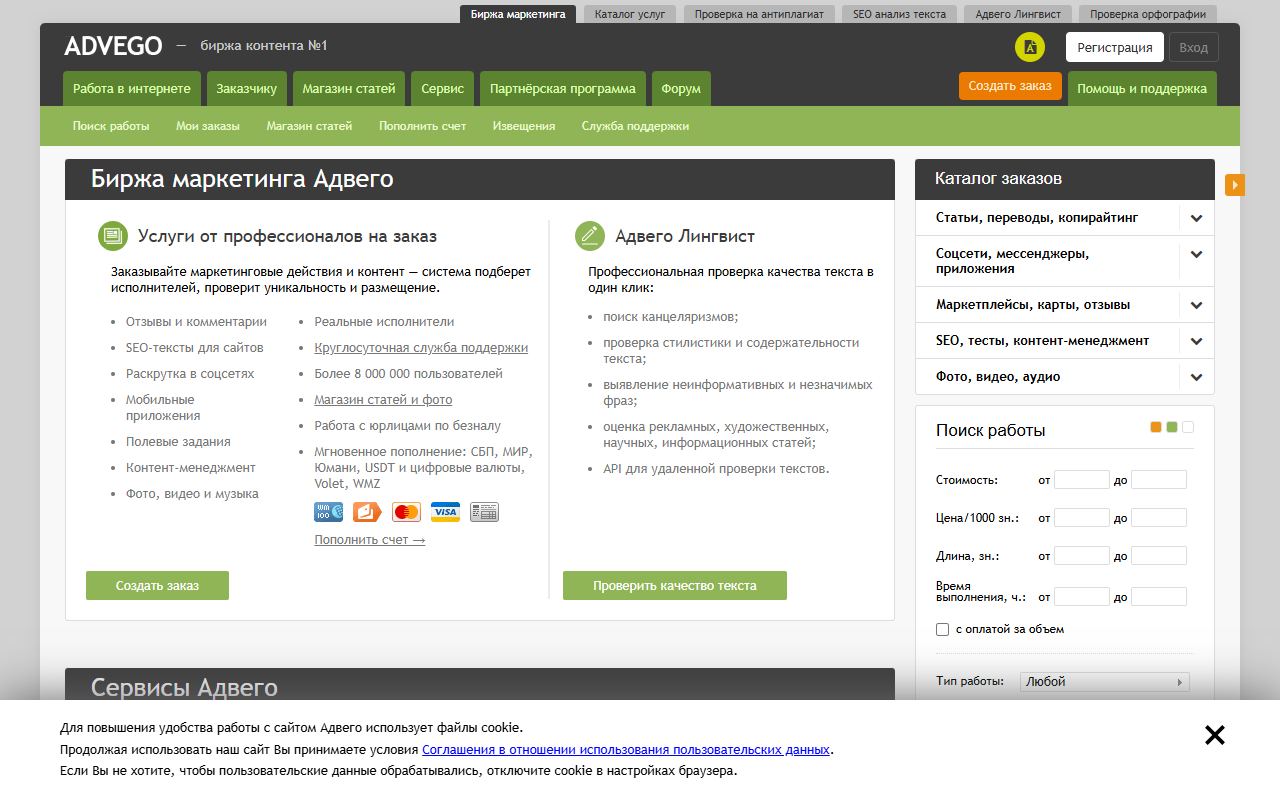
Task: Open the 'Форум' menu item
Action: pyautogui.click(x=681, y=88)
